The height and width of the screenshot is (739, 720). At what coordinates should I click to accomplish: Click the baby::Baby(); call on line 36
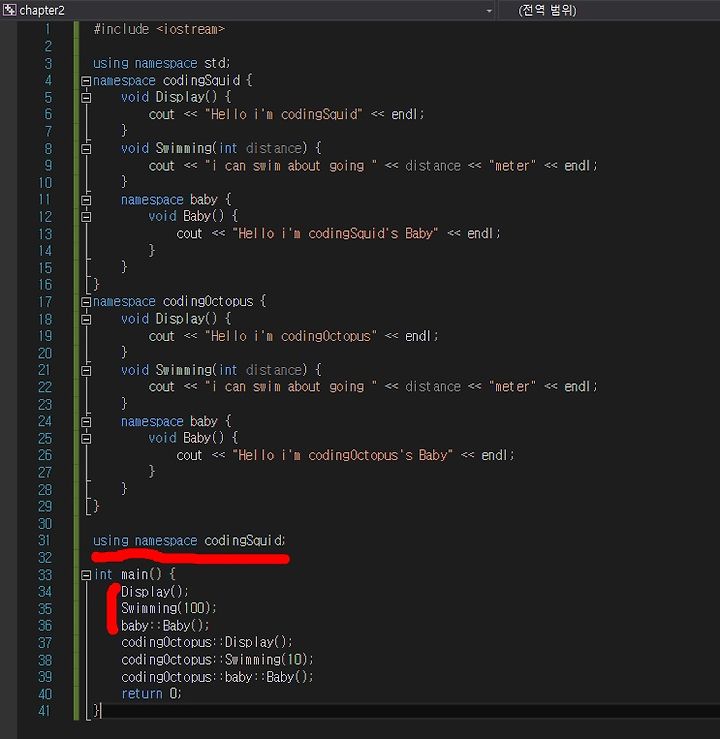point(165,626)
